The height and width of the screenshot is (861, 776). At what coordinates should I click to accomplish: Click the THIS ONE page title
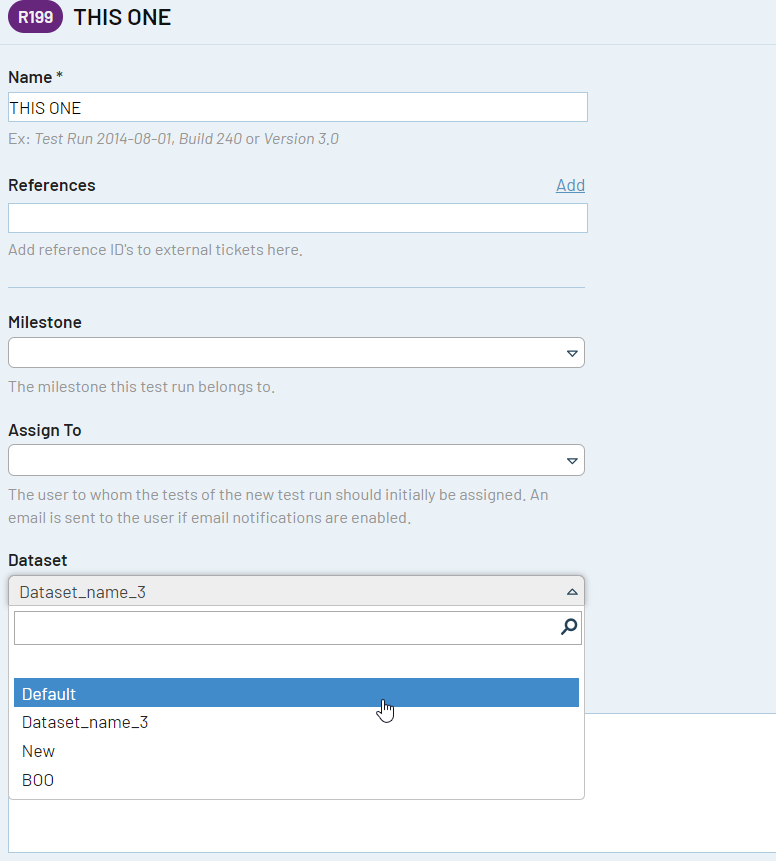point(122,18)
